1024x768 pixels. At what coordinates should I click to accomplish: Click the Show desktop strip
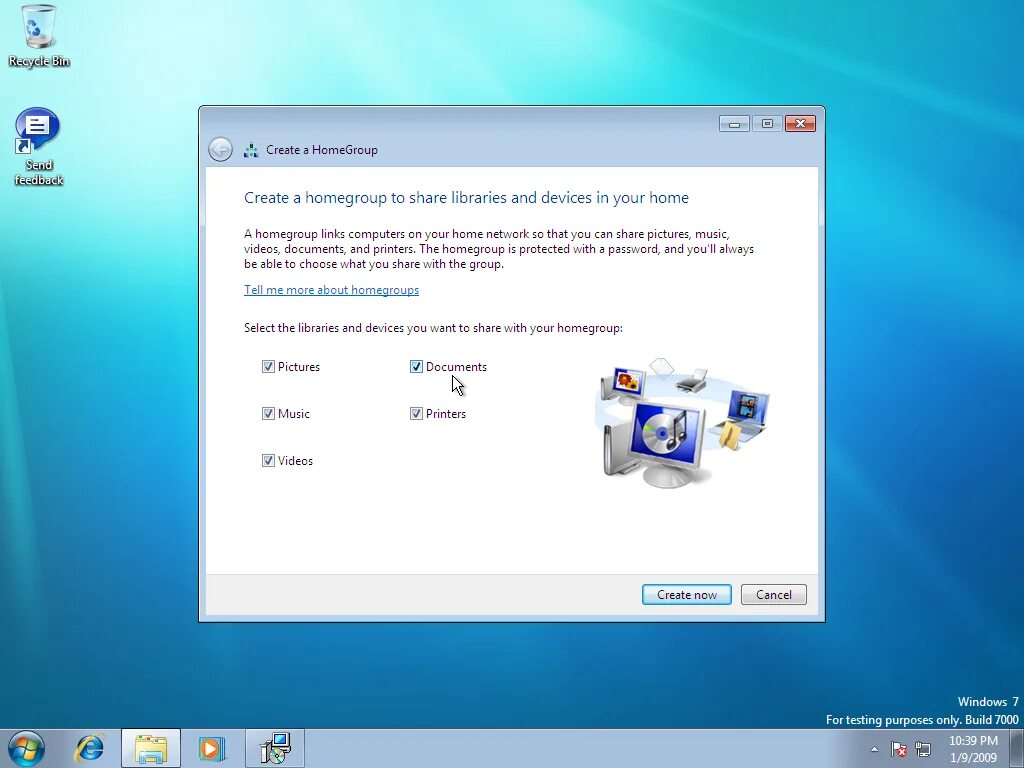point(1017,748)
